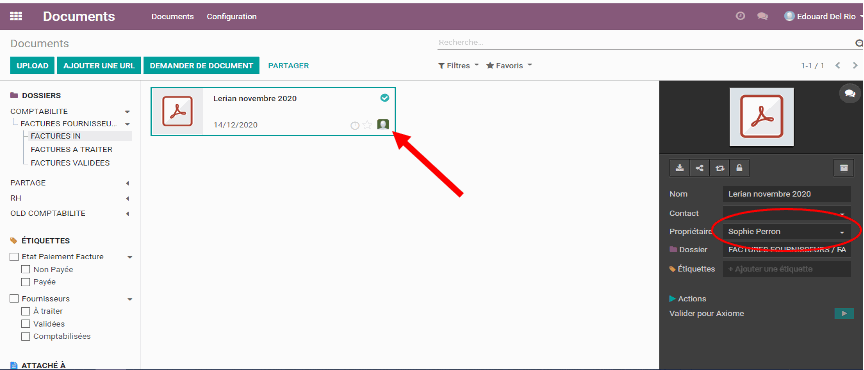Select the COMPTABILITE folder
This screenshot has height=370, width=864.
click(x=39, y=111)
